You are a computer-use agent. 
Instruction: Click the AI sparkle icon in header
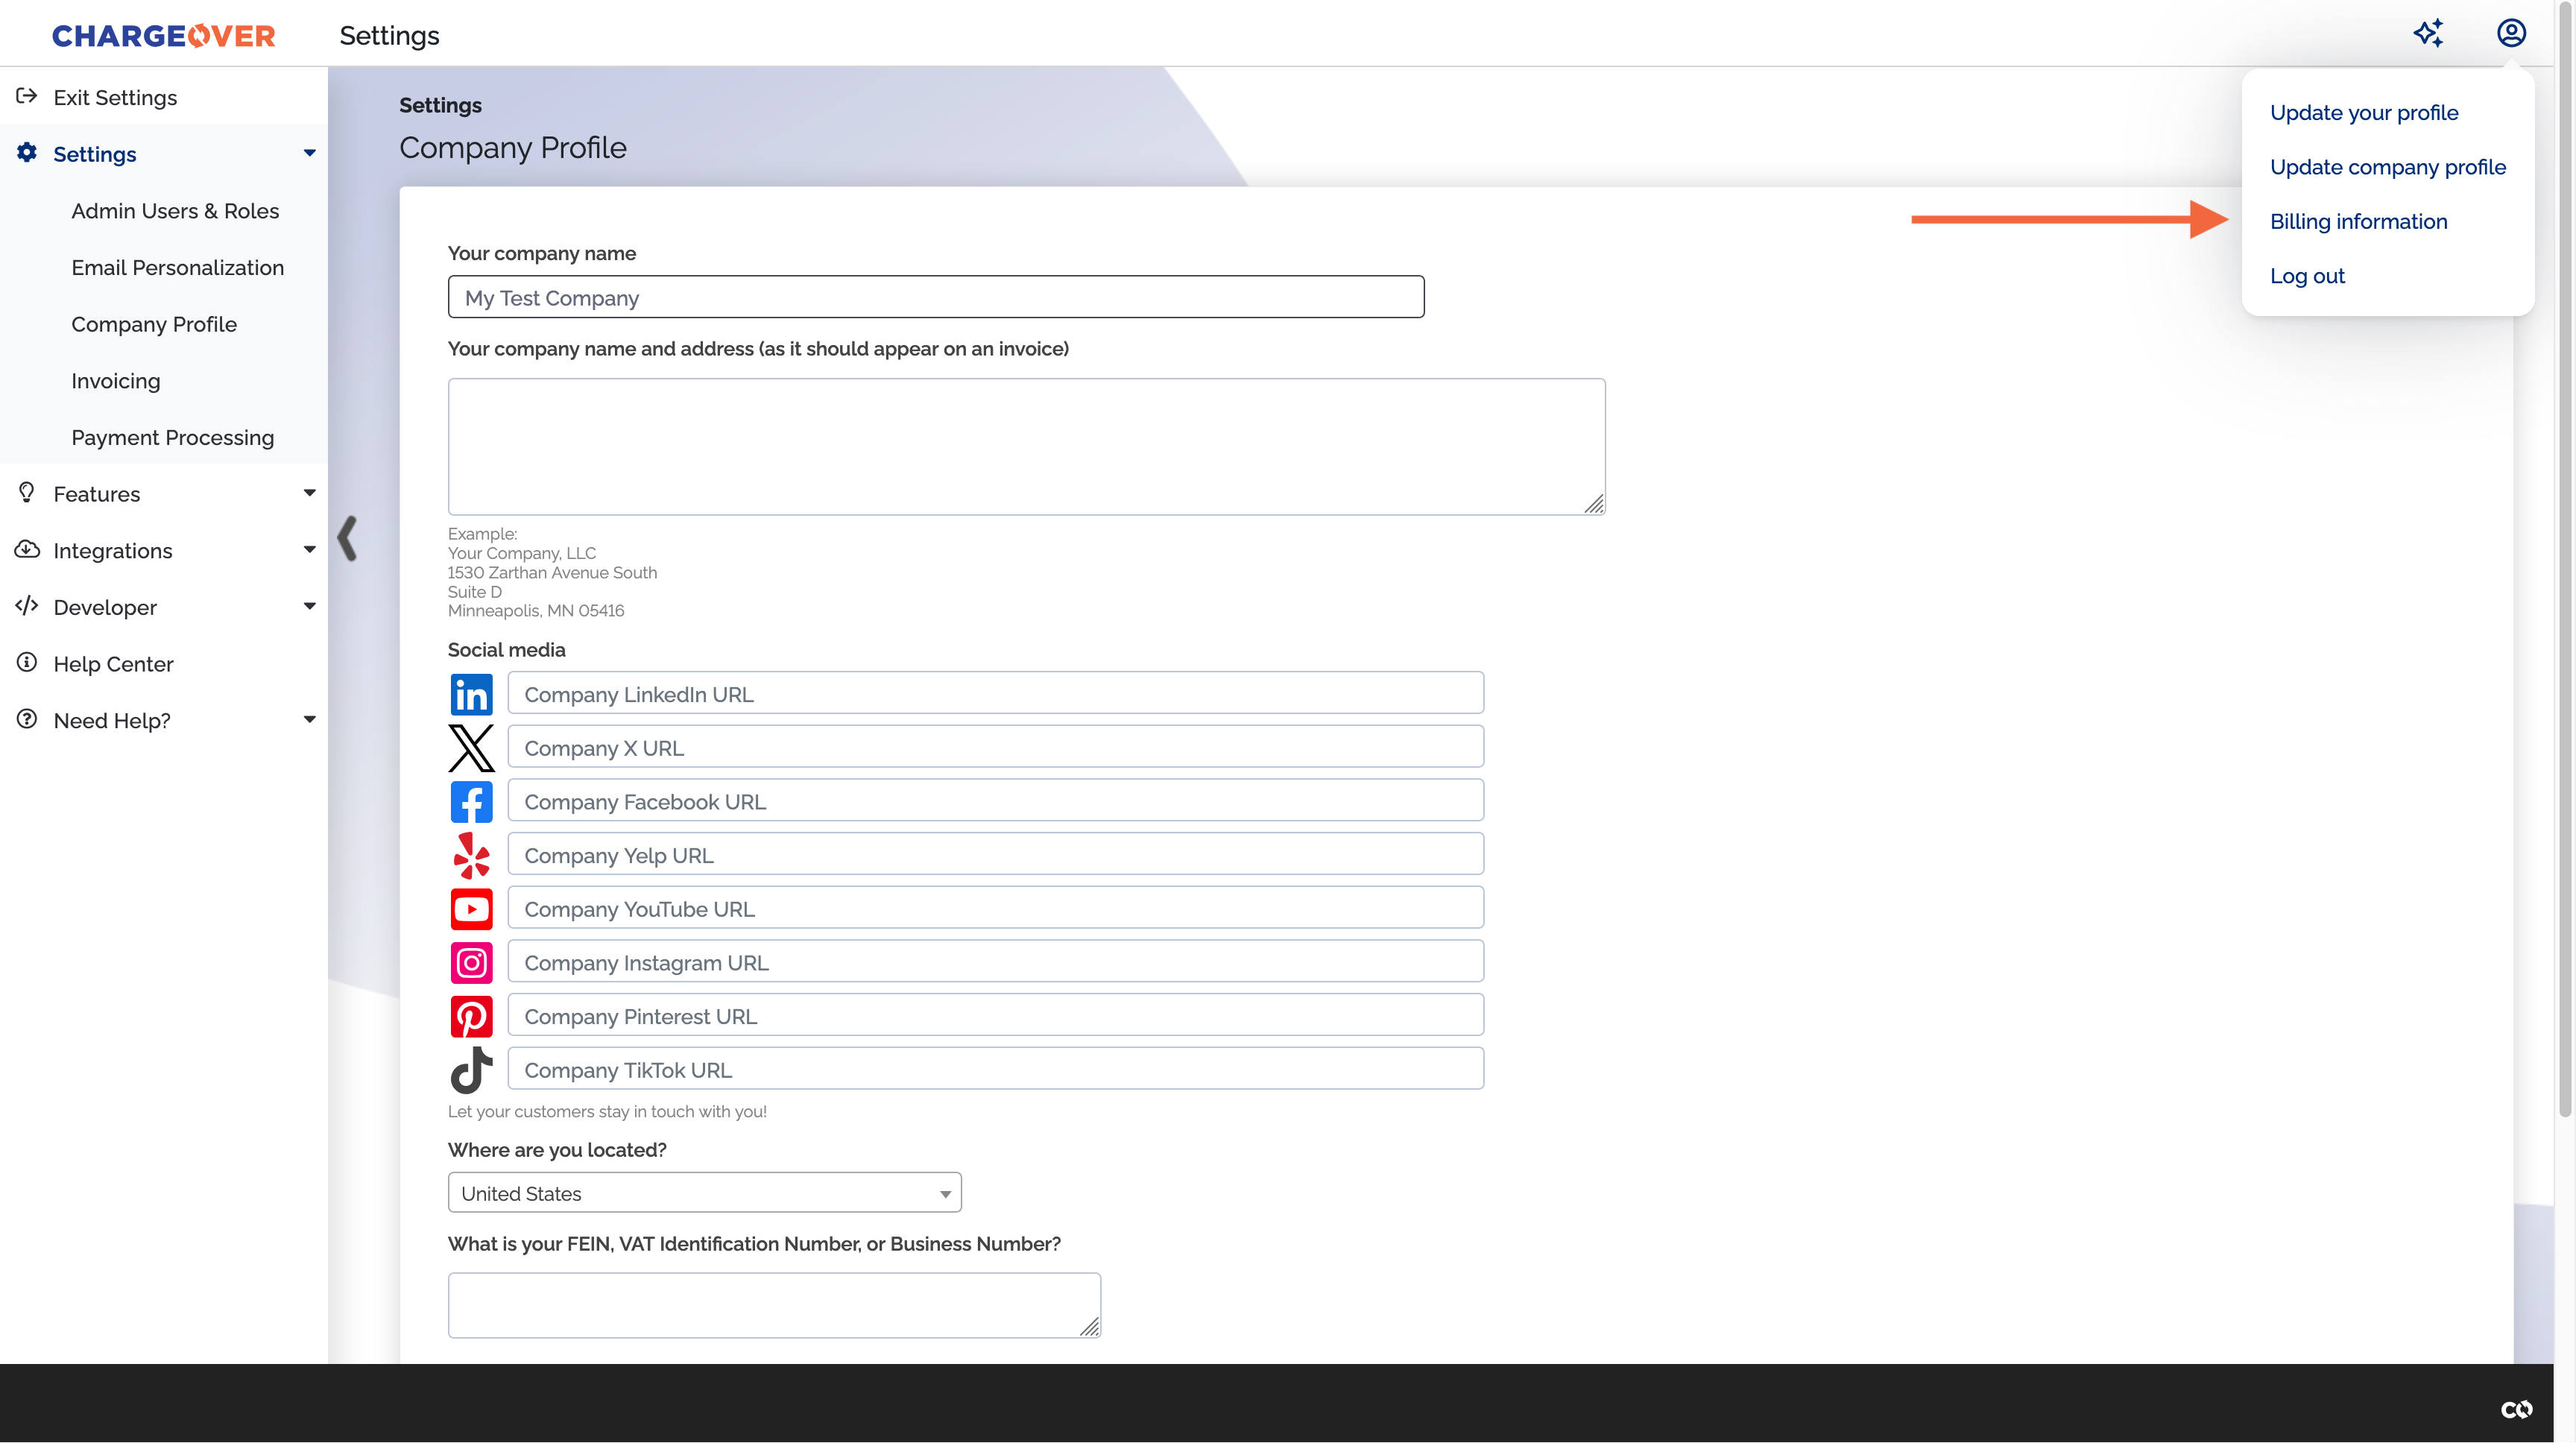pyautogui.click(x=2427, y=34)
